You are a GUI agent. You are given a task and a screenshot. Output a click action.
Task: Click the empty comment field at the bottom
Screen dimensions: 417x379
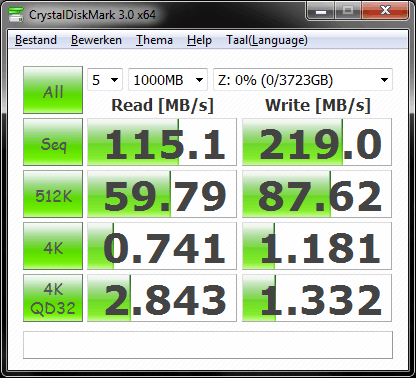208,345
